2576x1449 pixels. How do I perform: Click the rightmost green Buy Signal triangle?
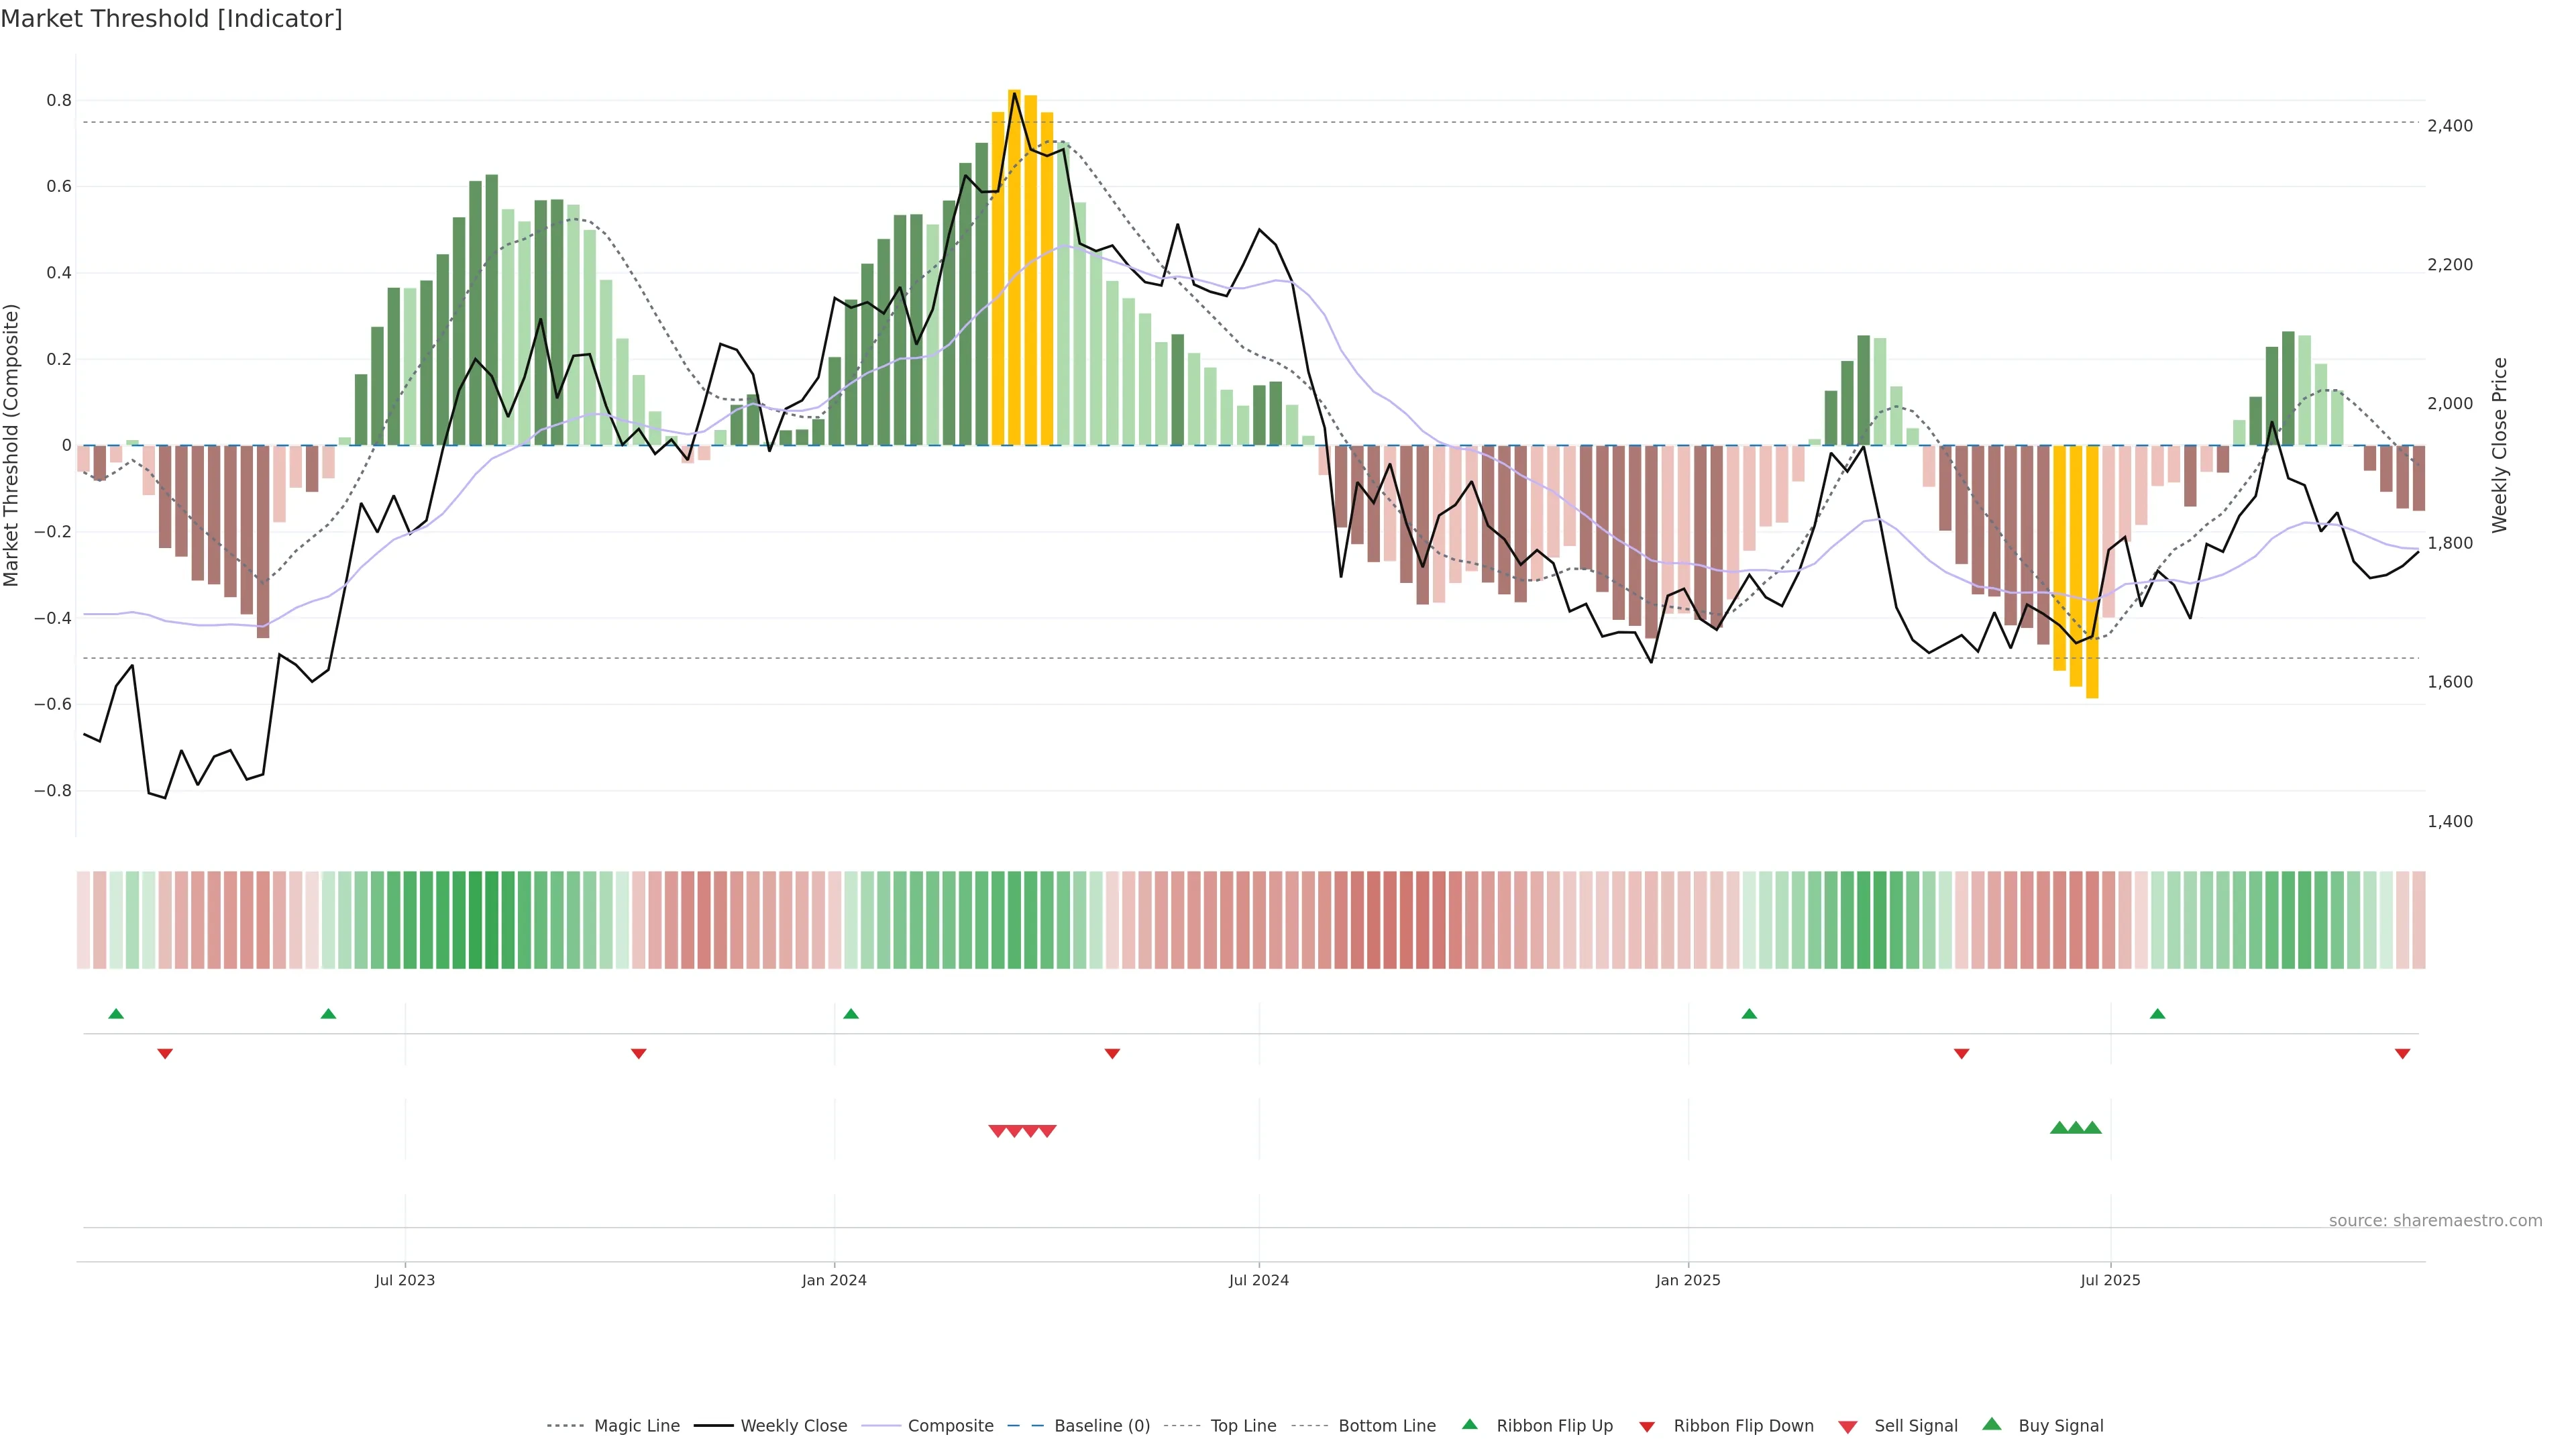pos(2092,1128)
